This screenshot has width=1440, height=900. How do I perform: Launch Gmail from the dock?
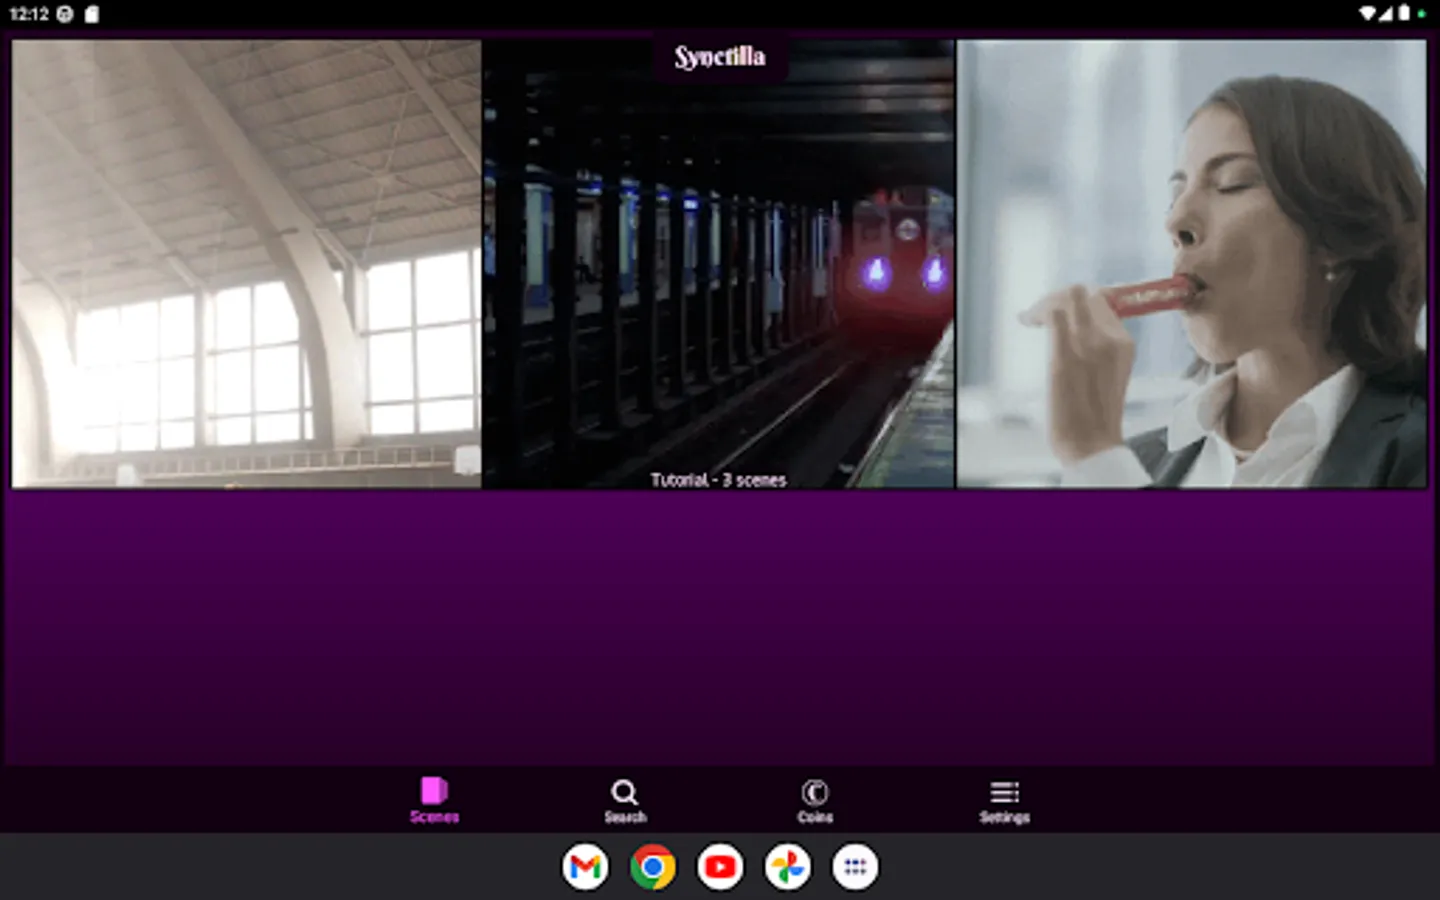pos(585,867)
